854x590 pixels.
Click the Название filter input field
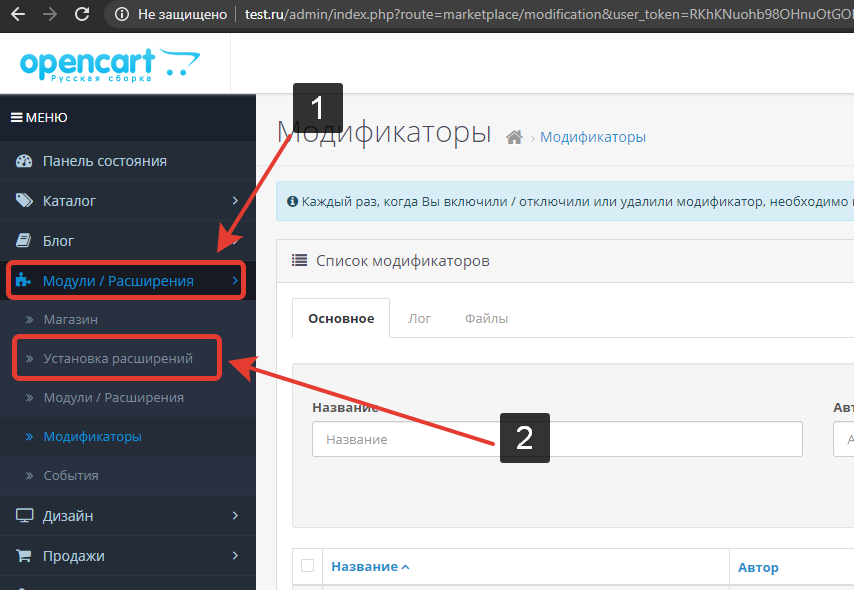point(557,439)
